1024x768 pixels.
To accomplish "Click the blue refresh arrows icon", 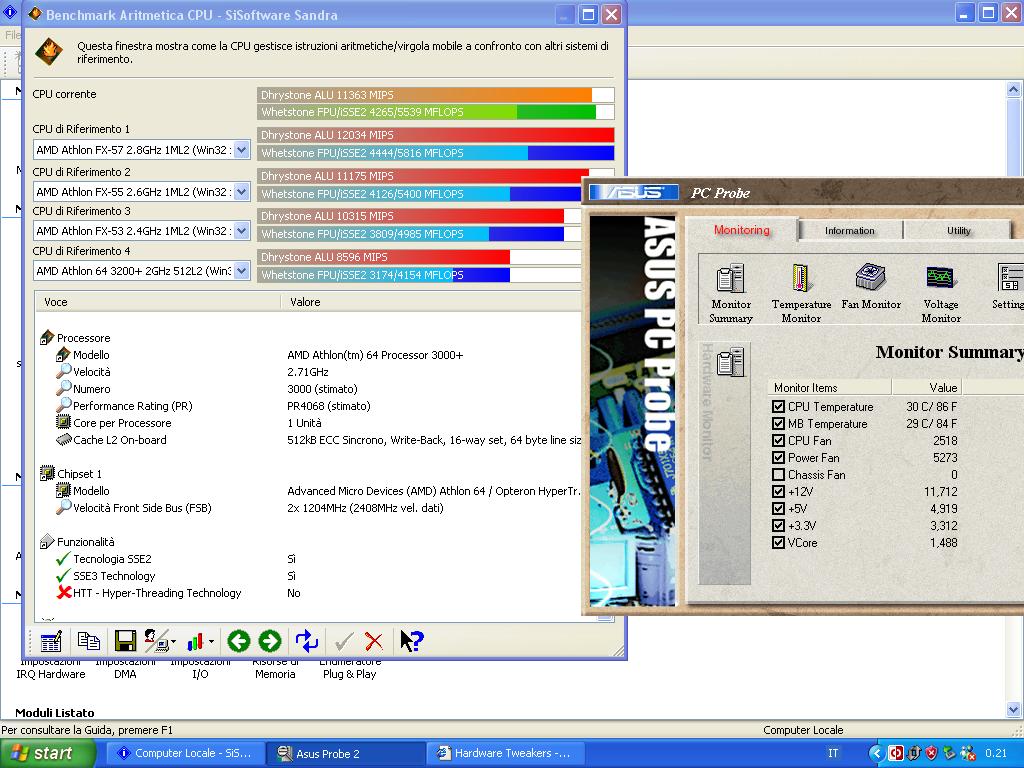I will point(306,641).
